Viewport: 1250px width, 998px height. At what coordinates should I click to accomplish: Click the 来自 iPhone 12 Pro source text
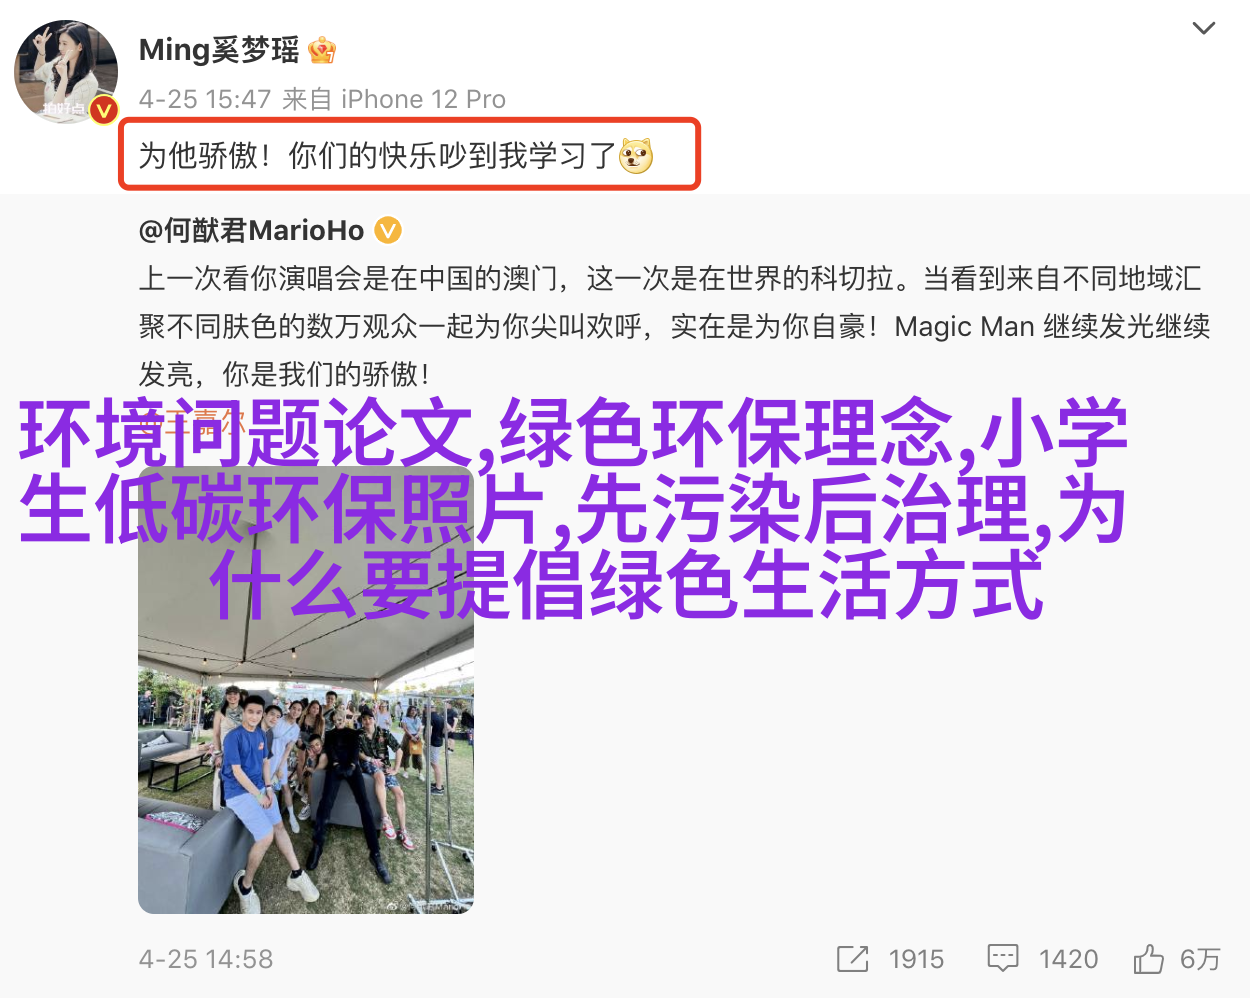[x=394, y=100]
